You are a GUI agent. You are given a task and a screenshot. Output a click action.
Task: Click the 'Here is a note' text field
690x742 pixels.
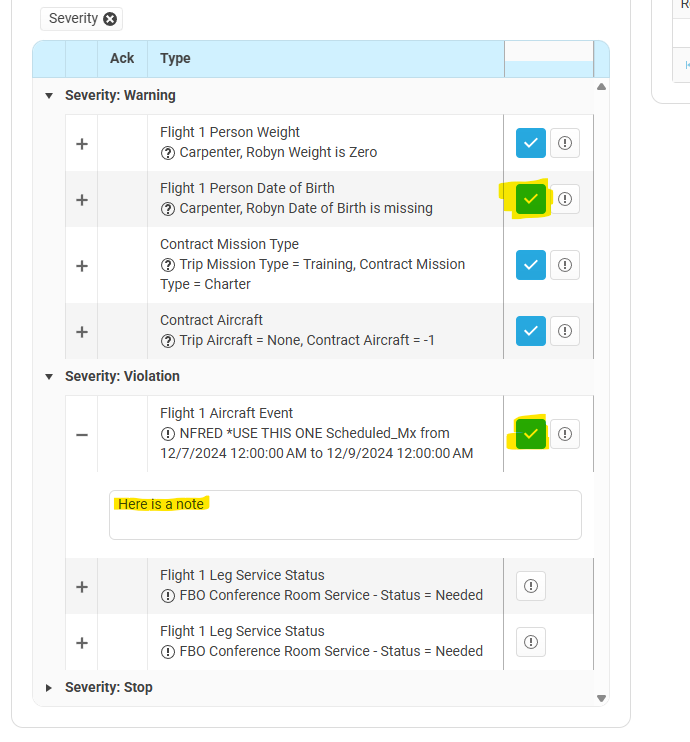click(345, 515)
